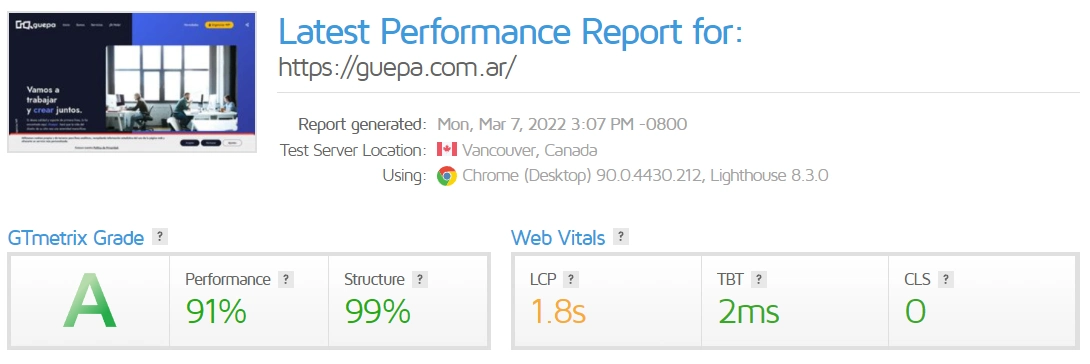Screen dimensions: 1090x364
Task: Click the Chrome browser icon
Action: click(446, 176)
